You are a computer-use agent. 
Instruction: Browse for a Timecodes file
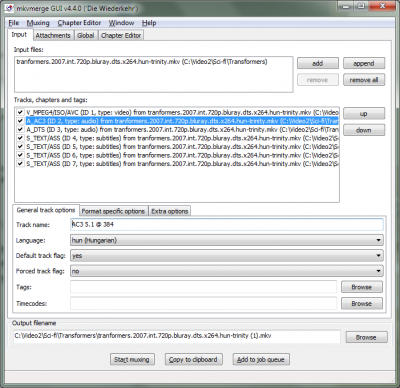point(362,304)
